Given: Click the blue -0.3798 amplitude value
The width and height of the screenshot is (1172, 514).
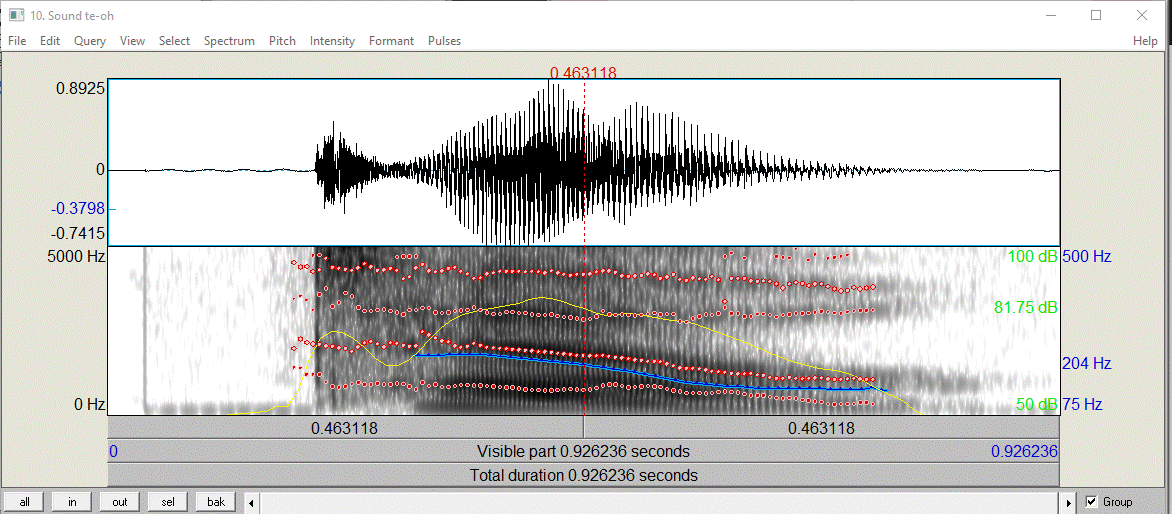Looking at the screenshot, I should point(78,208).
